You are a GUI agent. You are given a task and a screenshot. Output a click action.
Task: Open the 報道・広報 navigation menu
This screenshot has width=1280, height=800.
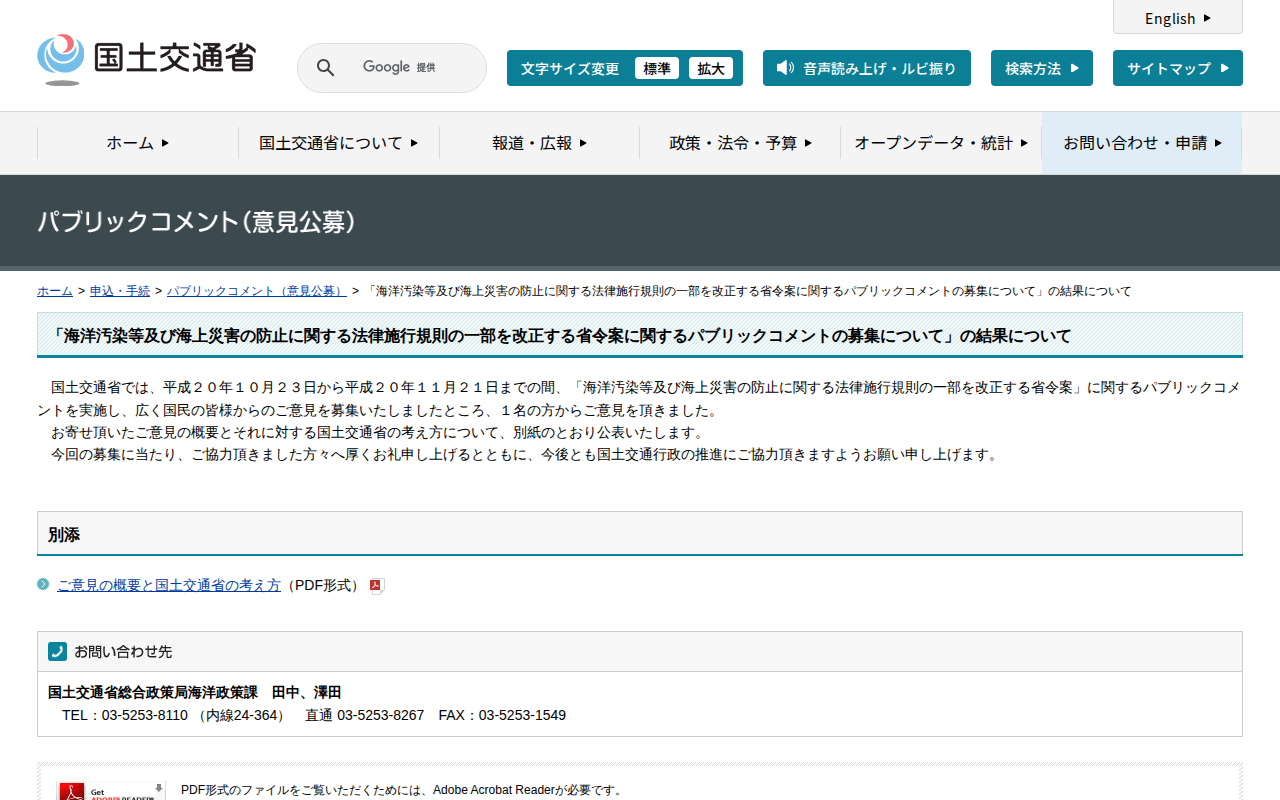[539, 143]
